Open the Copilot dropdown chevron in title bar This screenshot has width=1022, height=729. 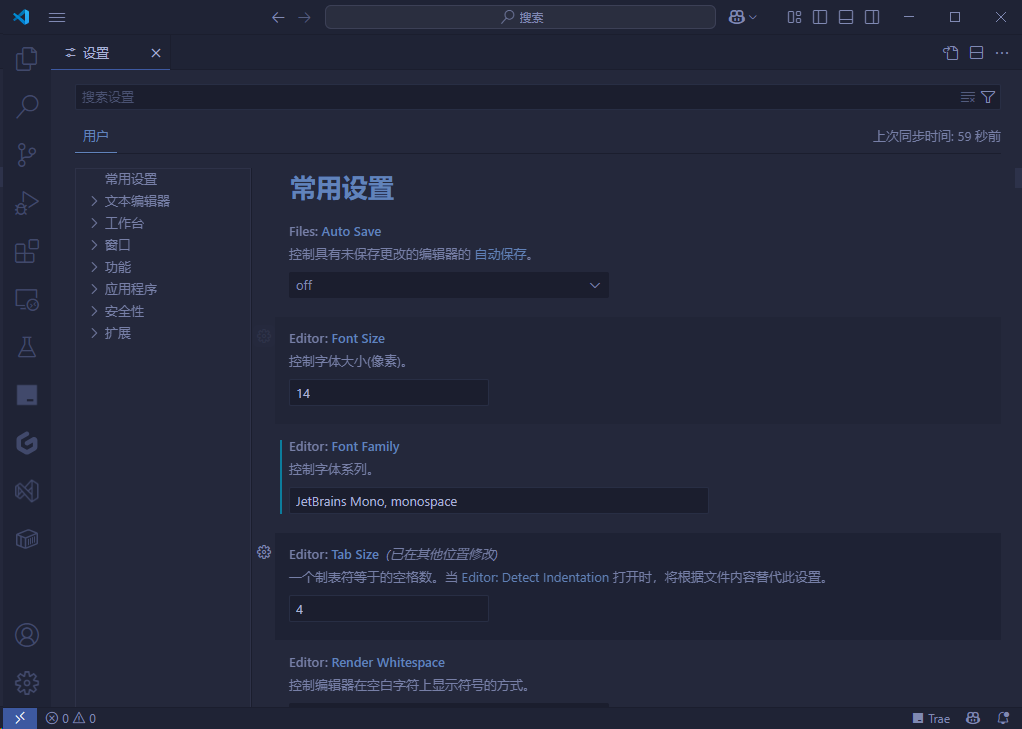[753, 17]
